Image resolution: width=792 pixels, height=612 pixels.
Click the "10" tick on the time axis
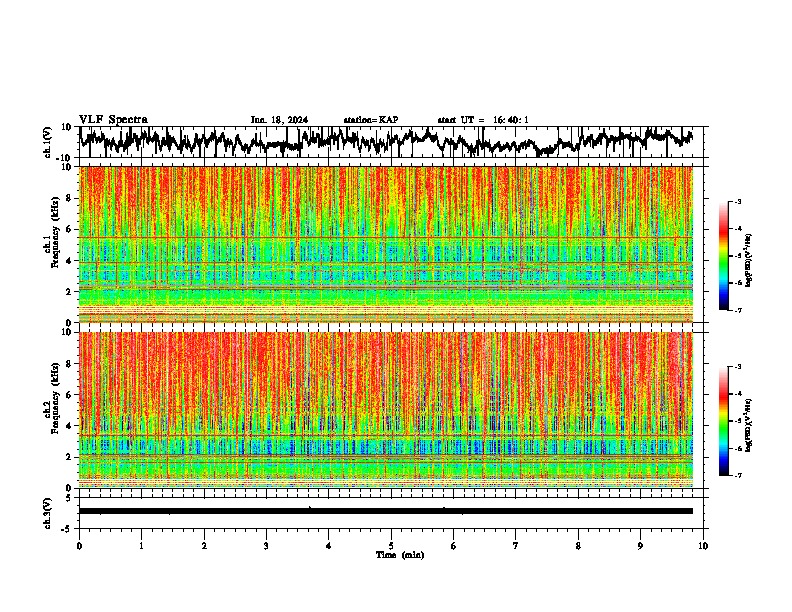(703, 546)
